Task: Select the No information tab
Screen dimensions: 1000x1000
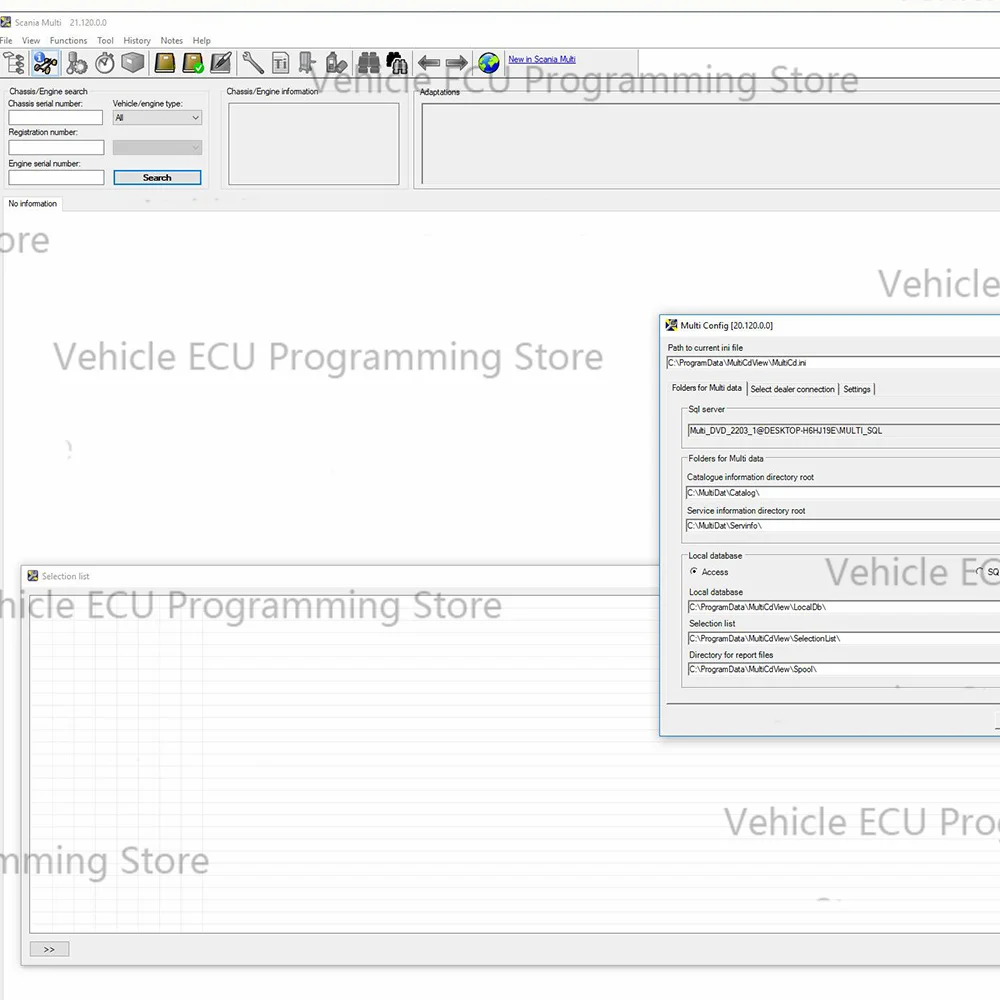Action: [x=33, y=203]
